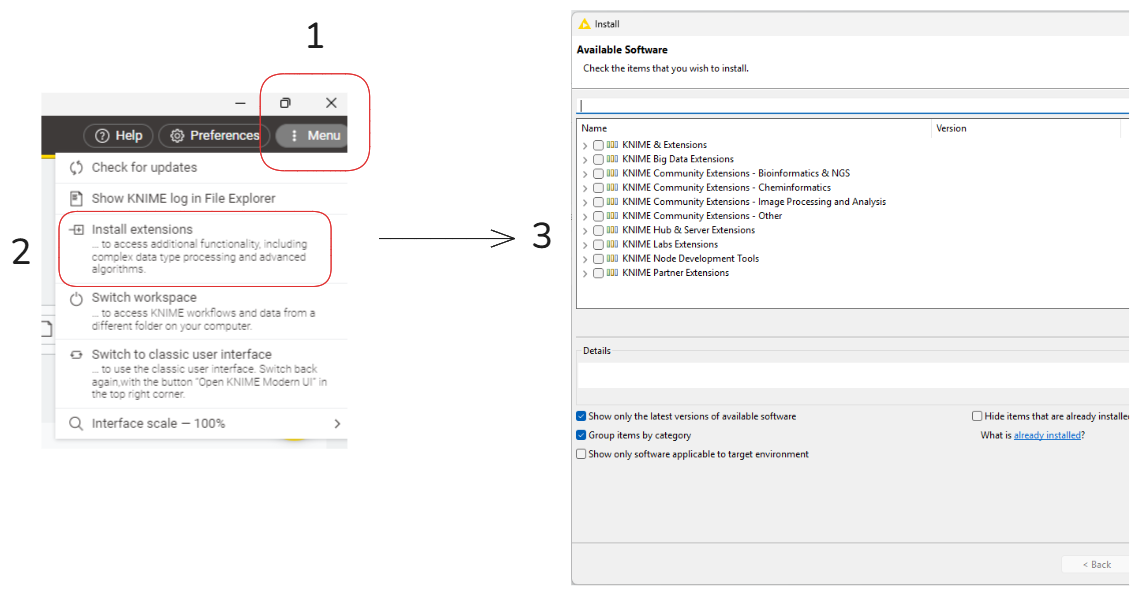Click the Help question mark icon
1139x595 pixels.
[100, 136]
